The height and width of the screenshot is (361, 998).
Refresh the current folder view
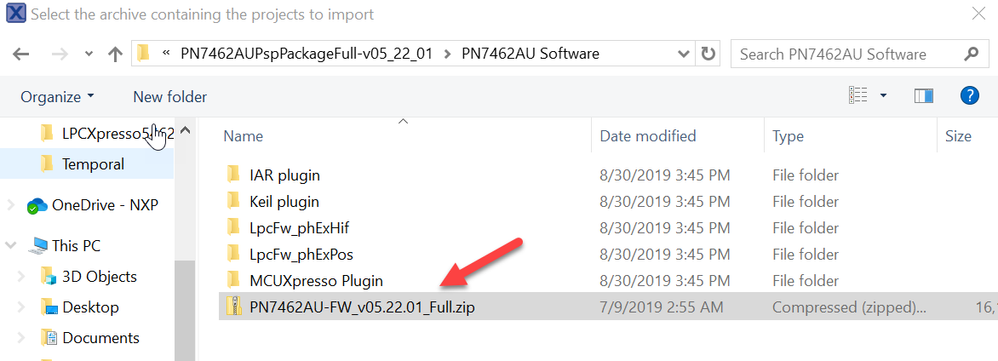tap(708, 54)
